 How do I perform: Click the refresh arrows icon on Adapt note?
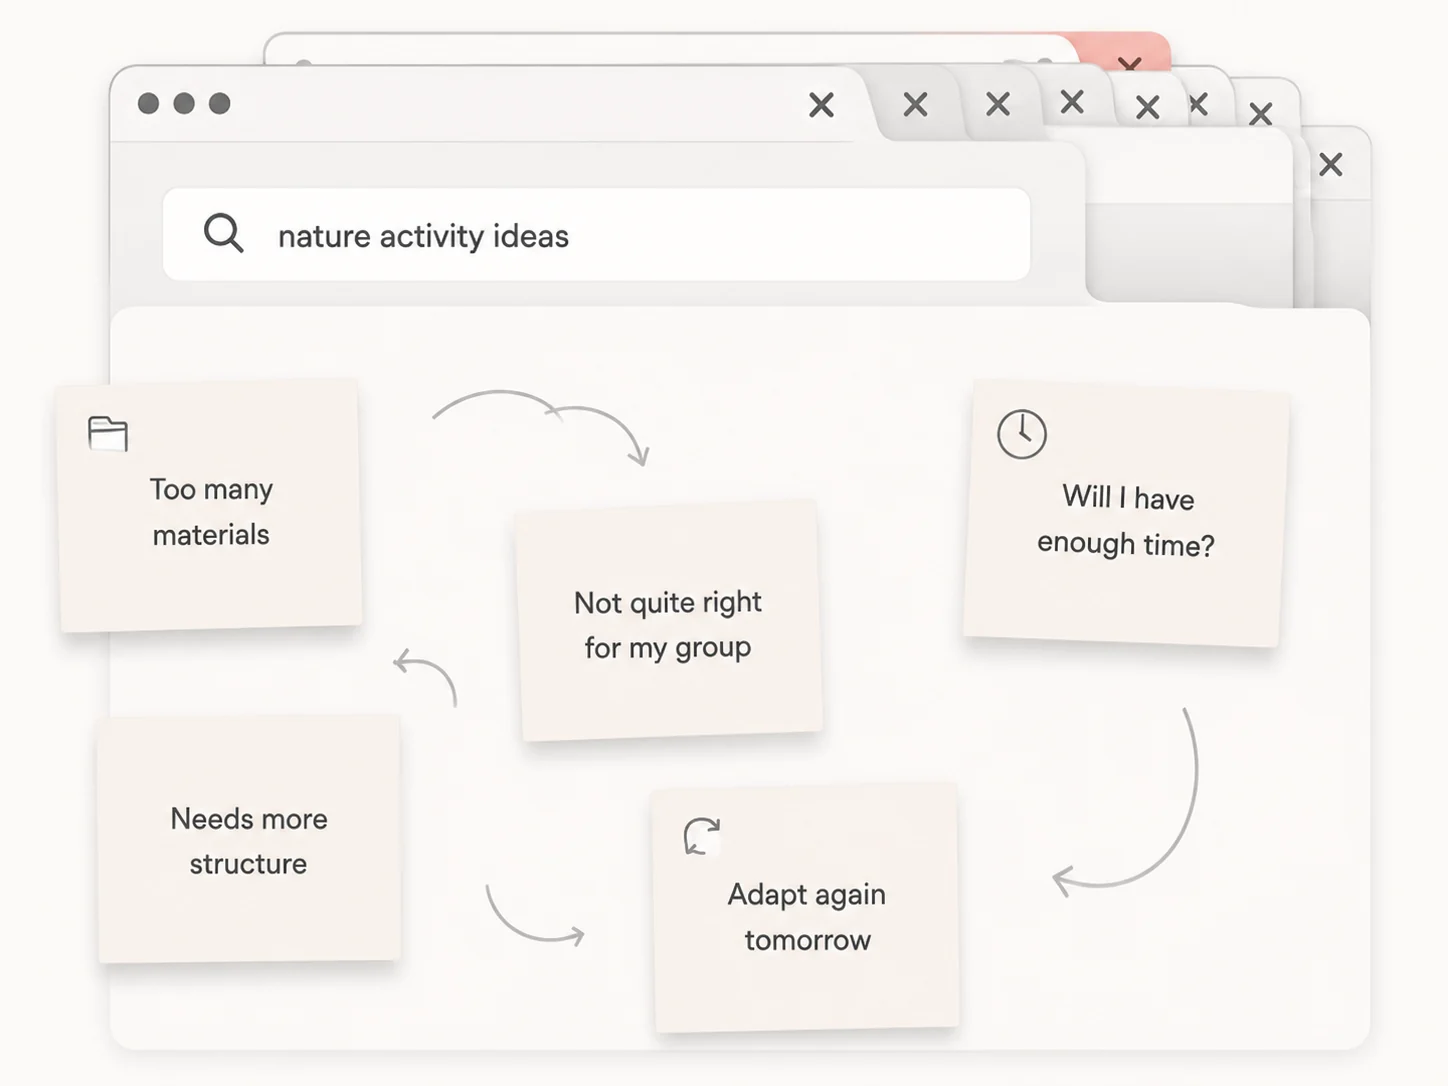pyautogui.click(x=702, y=836)
